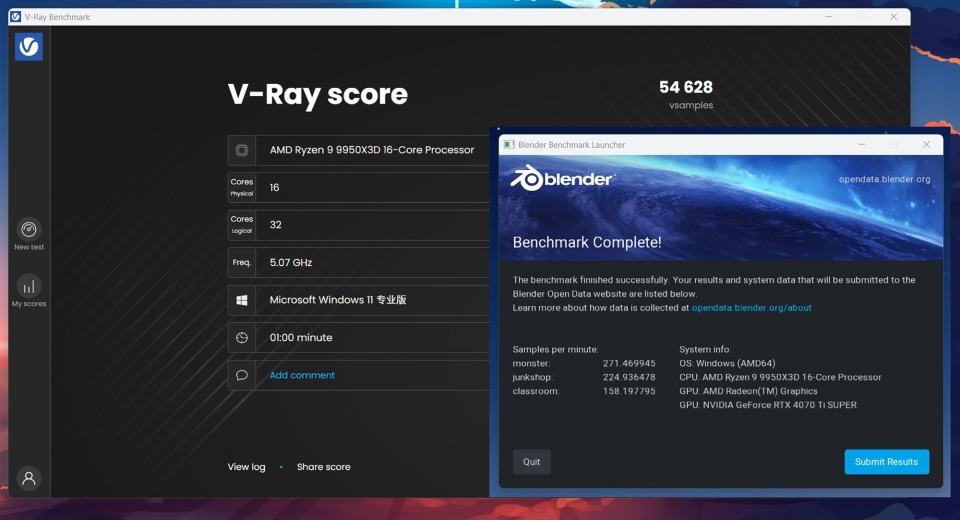Click the OS: Windows (AMD64) line
The image size is (960, 520).
coord(727,363)
